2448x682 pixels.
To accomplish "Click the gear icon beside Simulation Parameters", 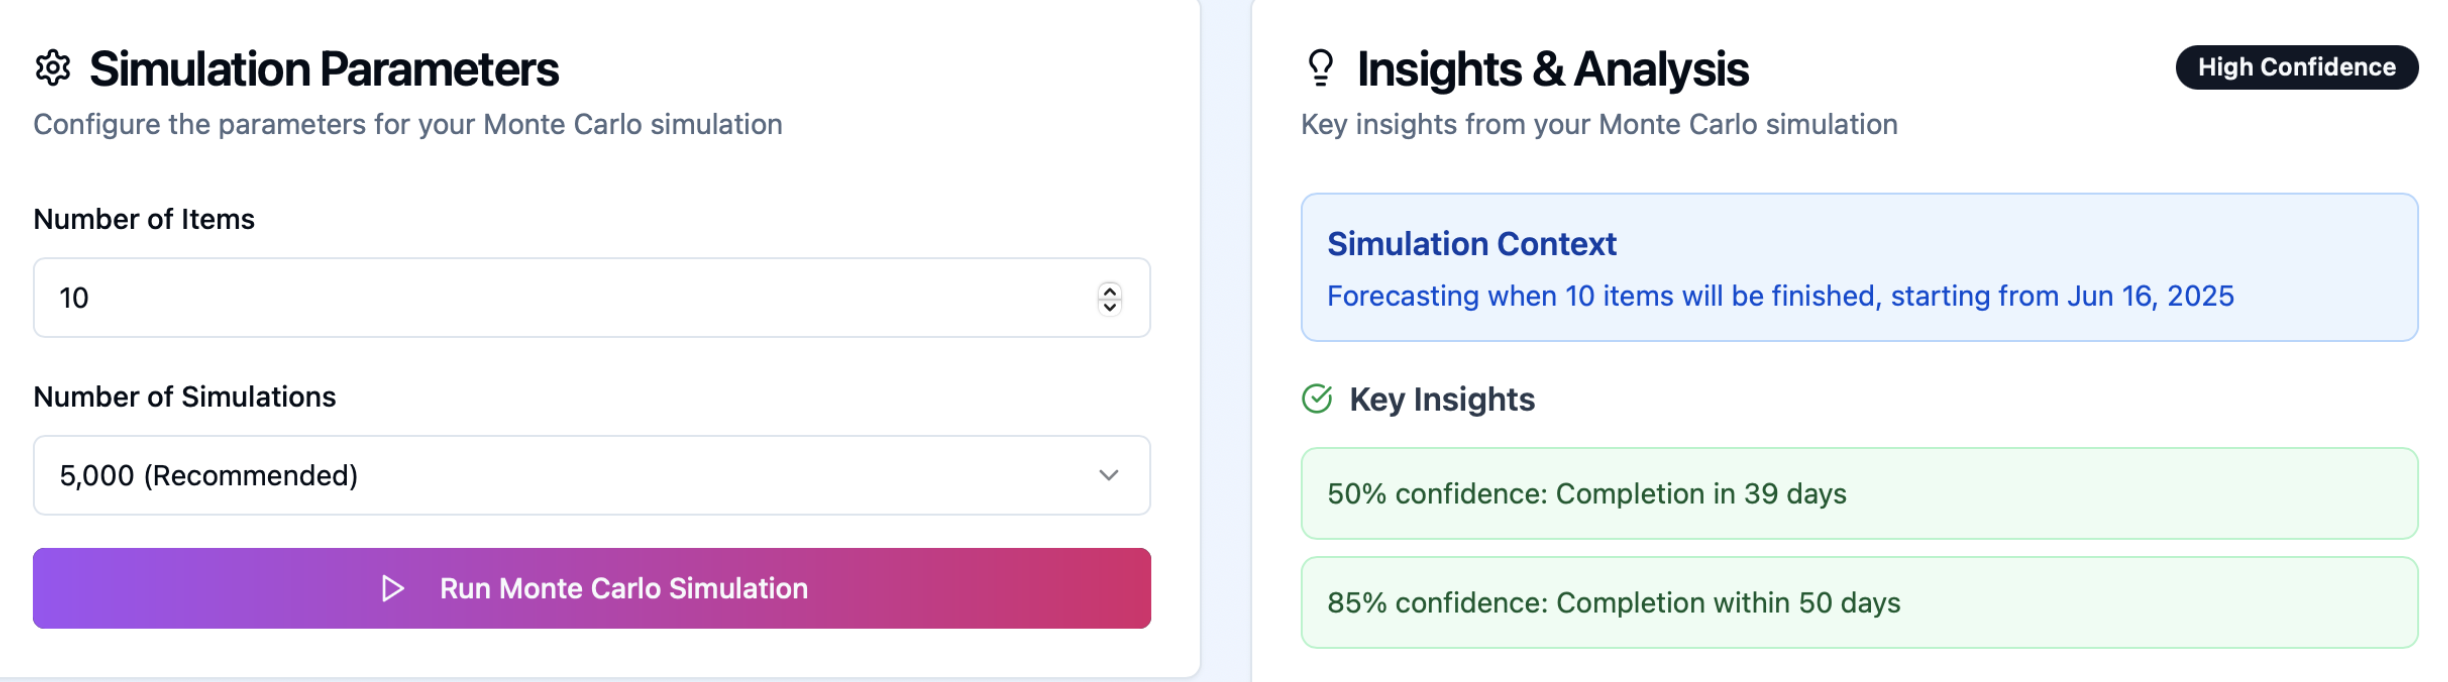I will 53,68.
